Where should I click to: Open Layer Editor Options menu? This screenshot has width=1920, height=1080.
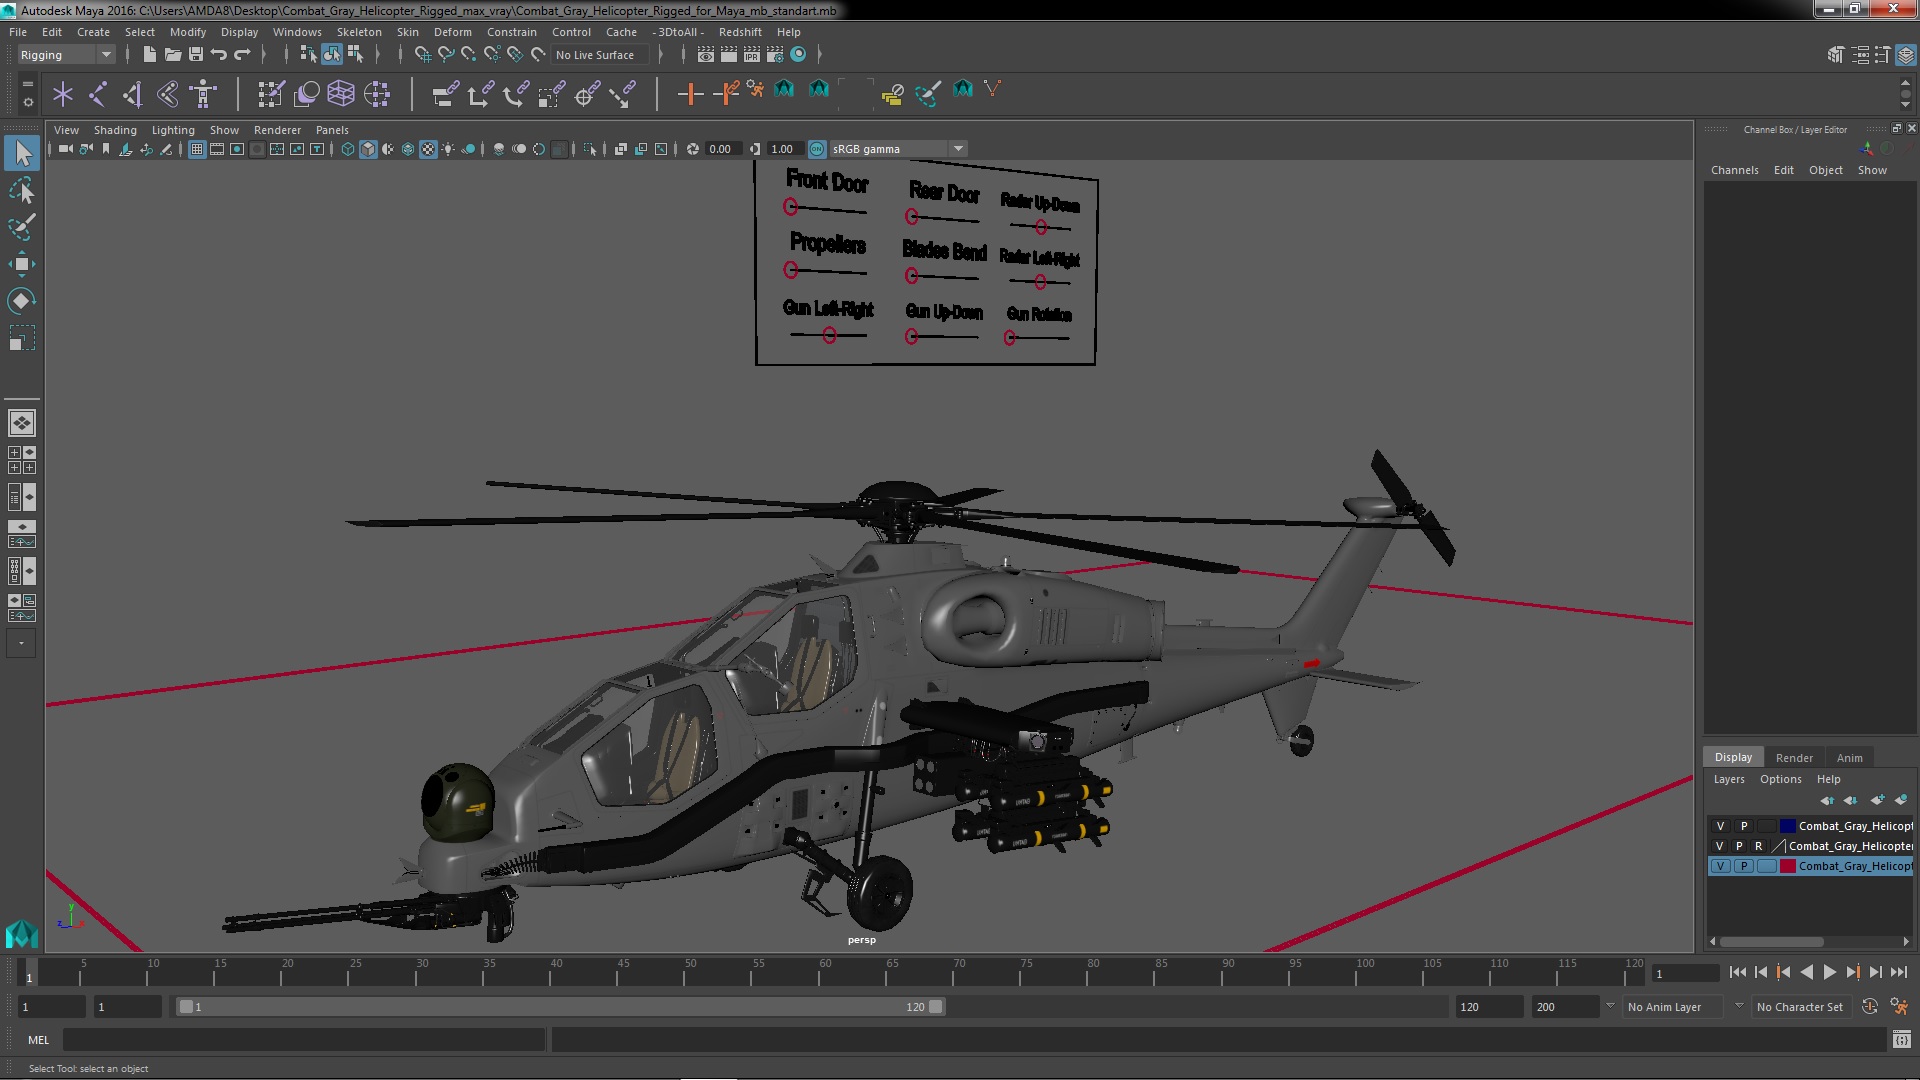click(1780, 779)
